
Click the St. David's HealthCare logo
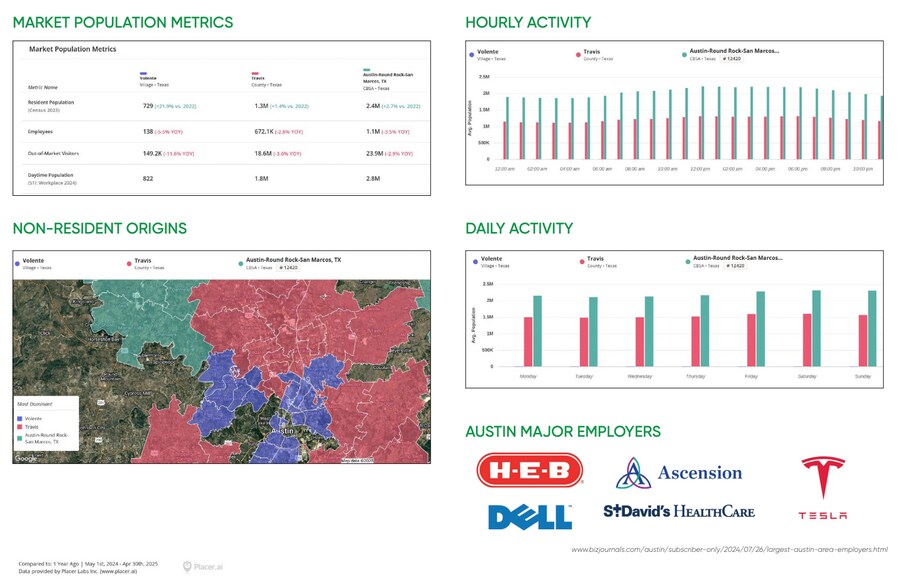click(678, 511)
